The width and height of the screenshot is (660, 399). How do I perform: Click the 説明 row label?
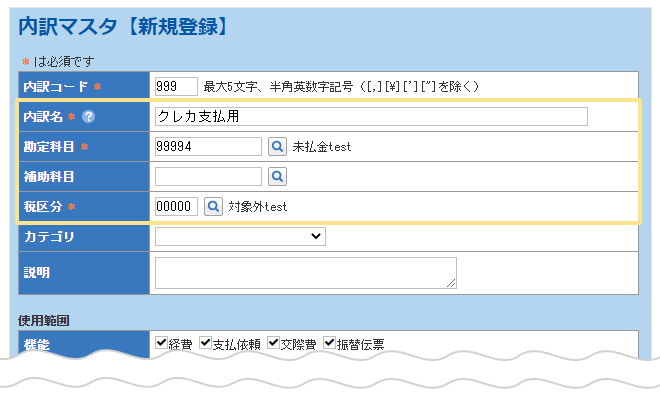tap(37, 273)
